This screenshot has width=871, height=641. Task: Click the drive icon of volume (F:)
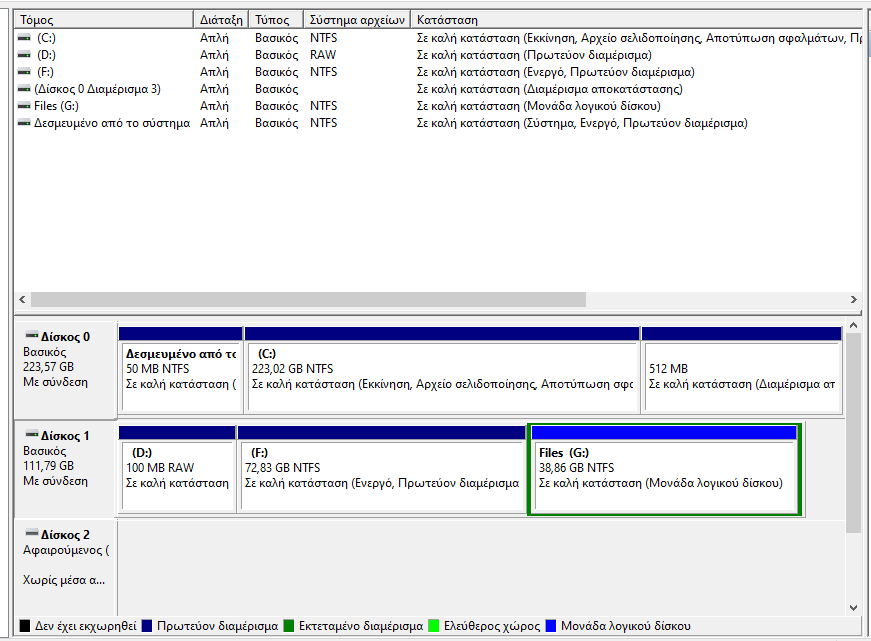[24, 72]
